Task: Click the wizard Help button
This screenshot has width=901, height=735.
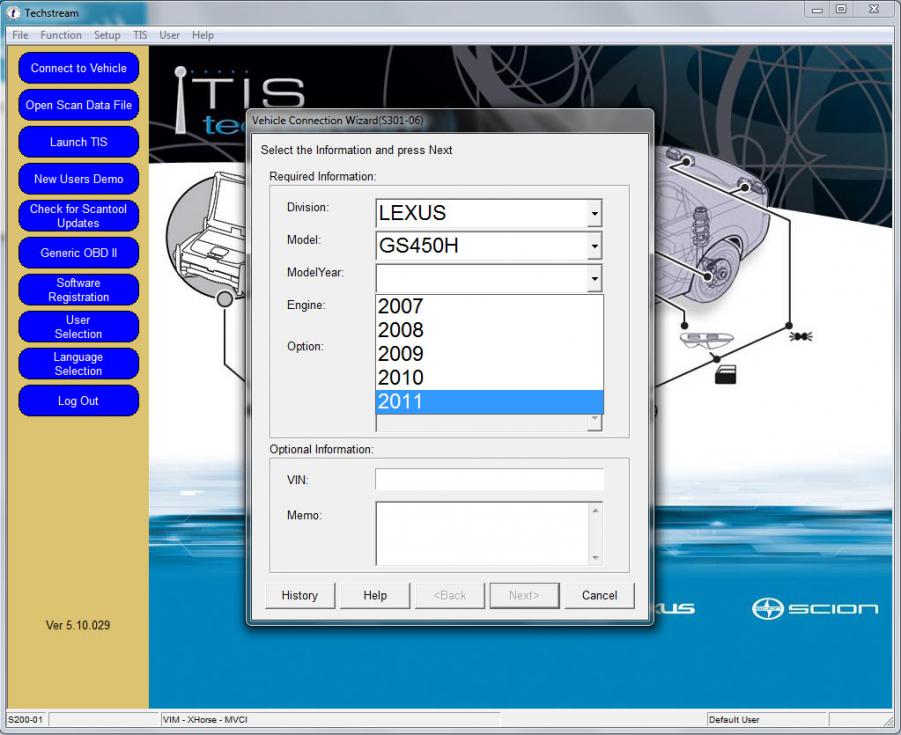Action: tap(375, 595)
